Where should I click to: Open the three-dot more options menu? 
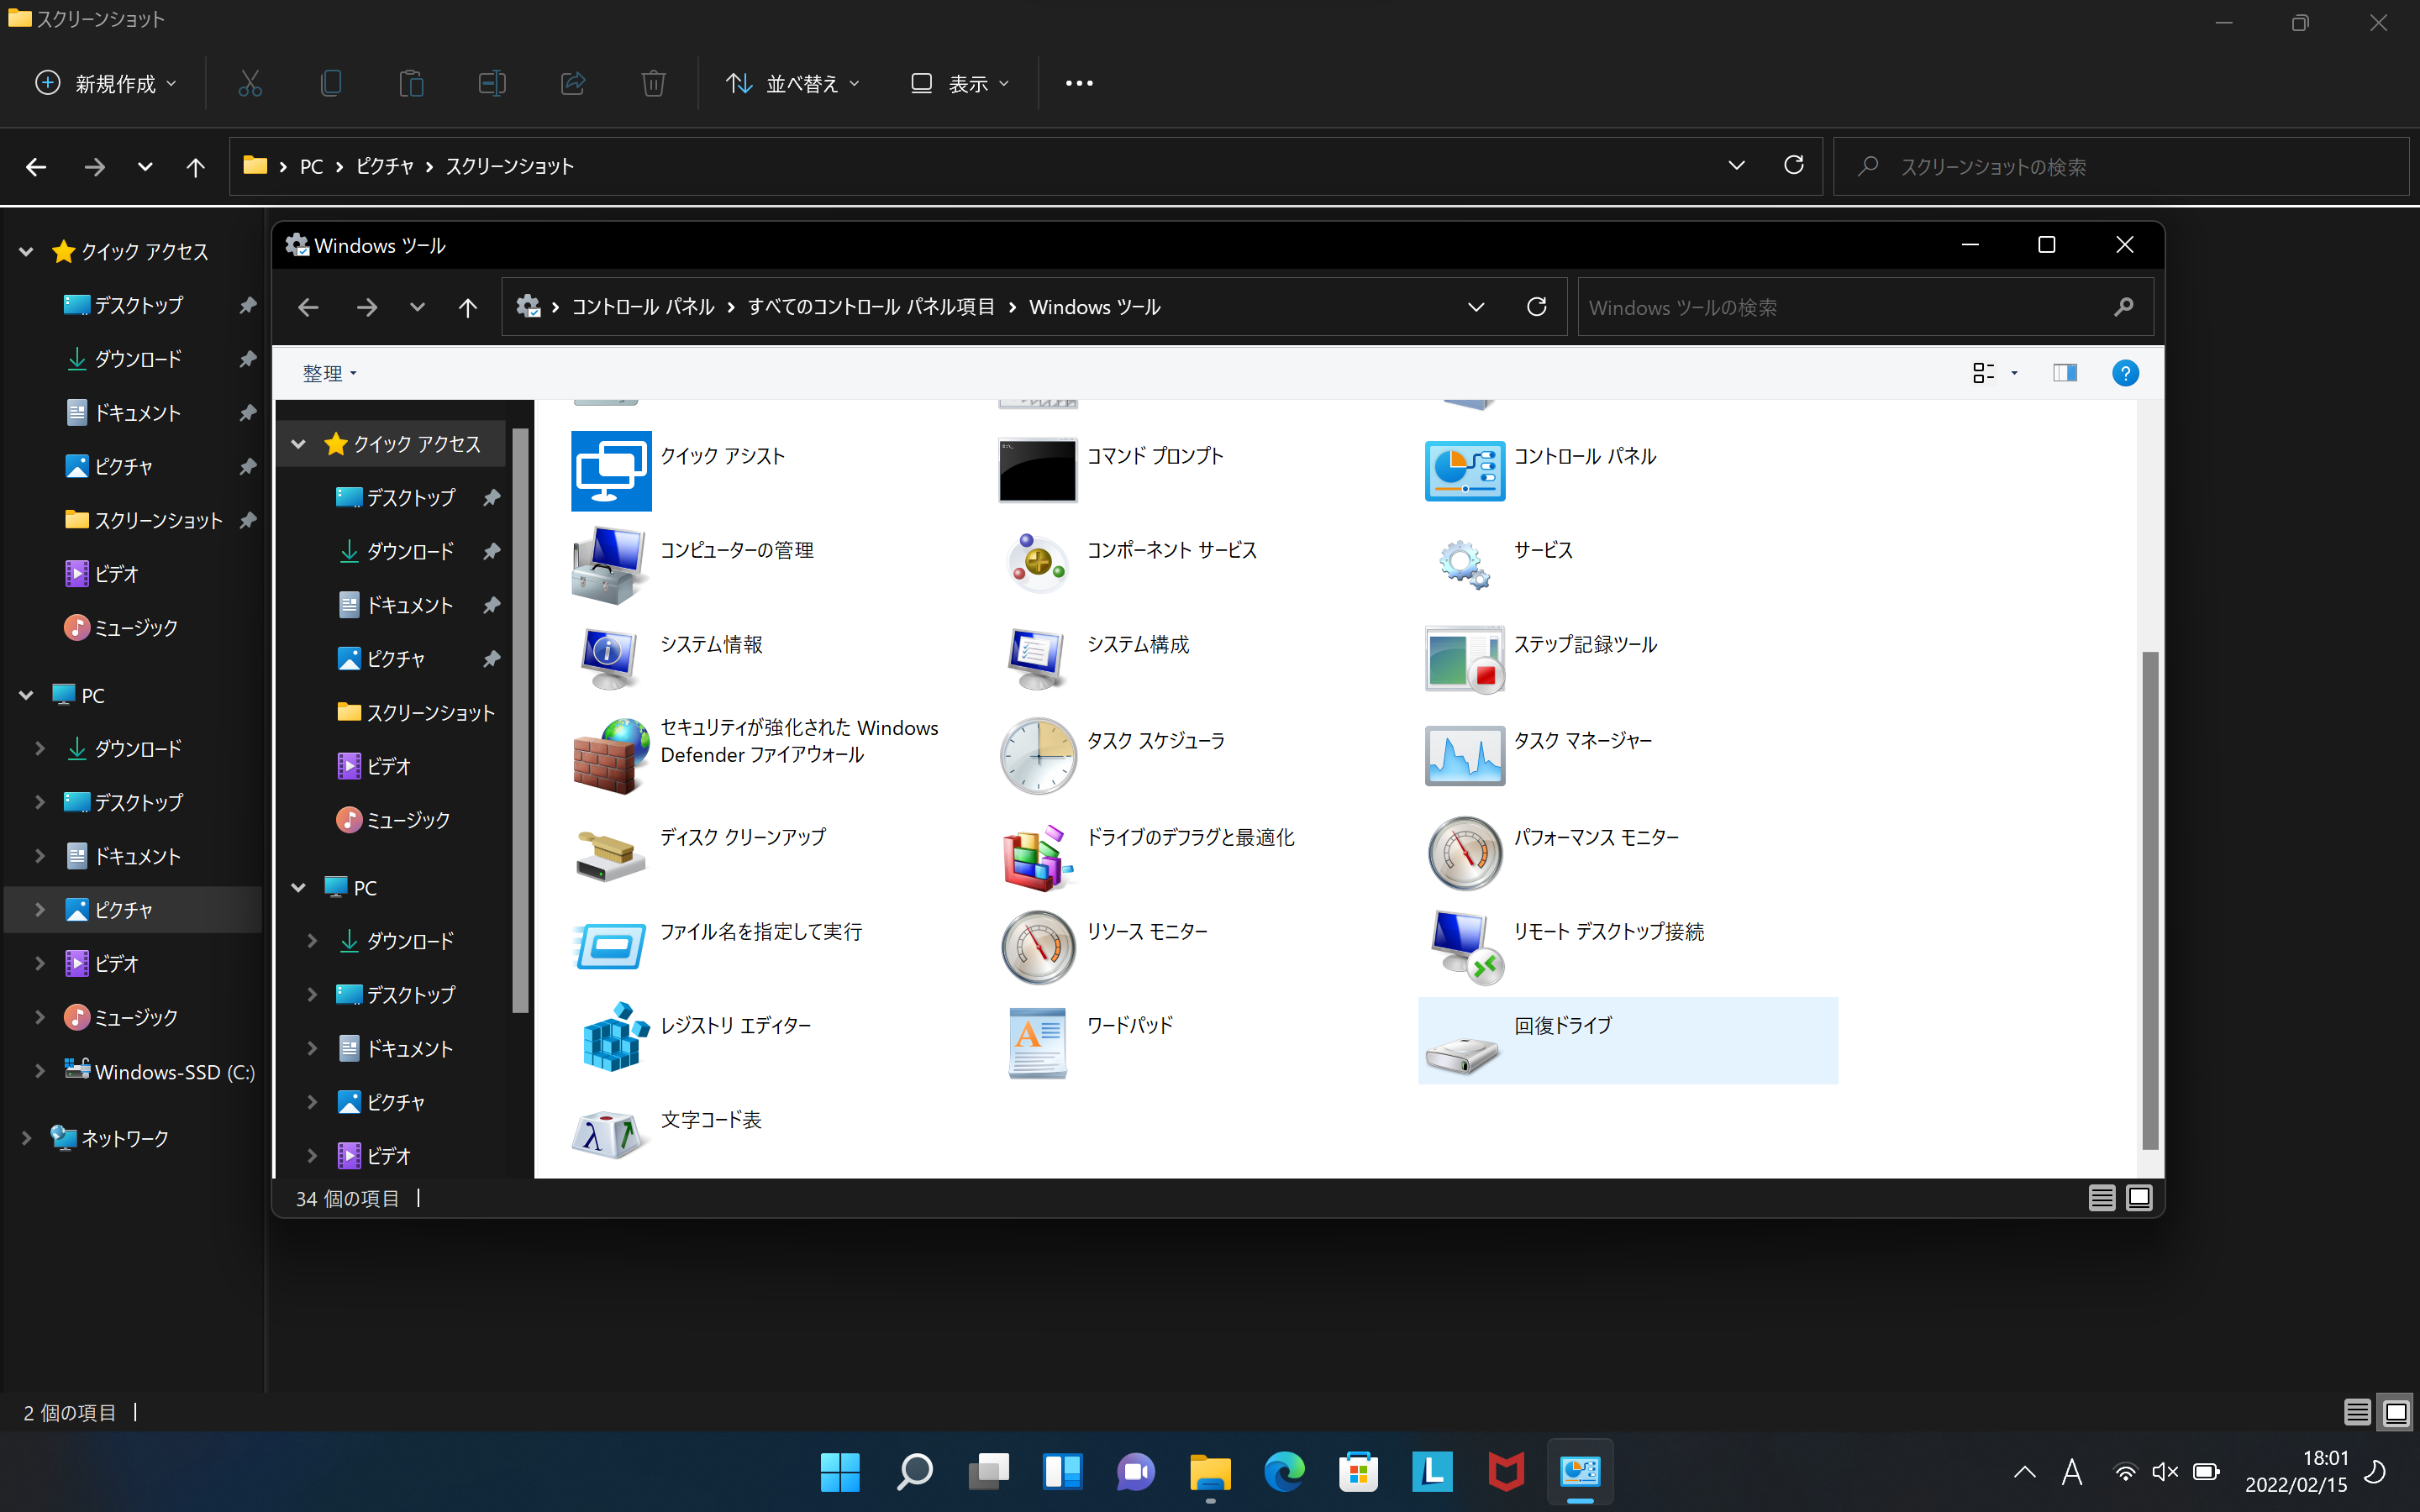pos(1079,83)
